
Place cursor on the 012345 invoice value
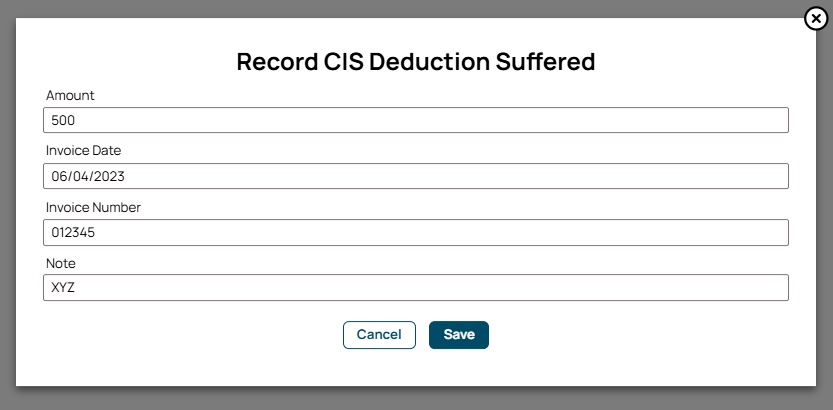tap(73, 233)
